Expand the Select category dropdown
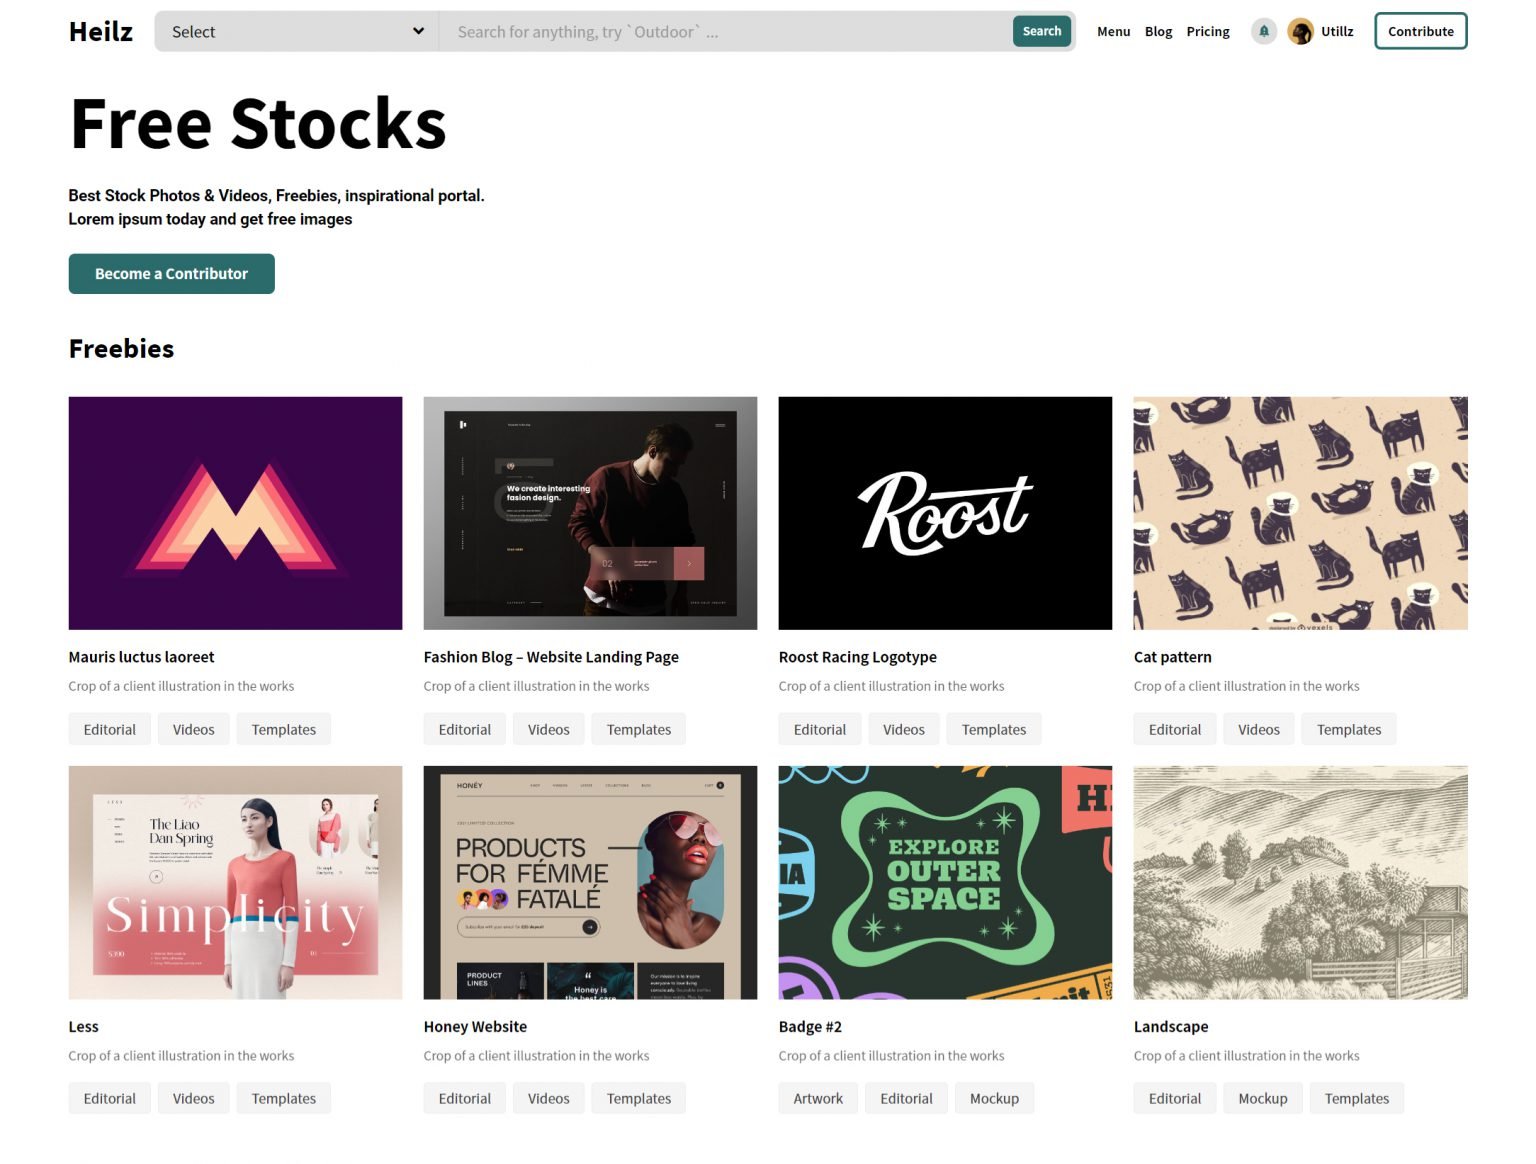 pos(297,32)
